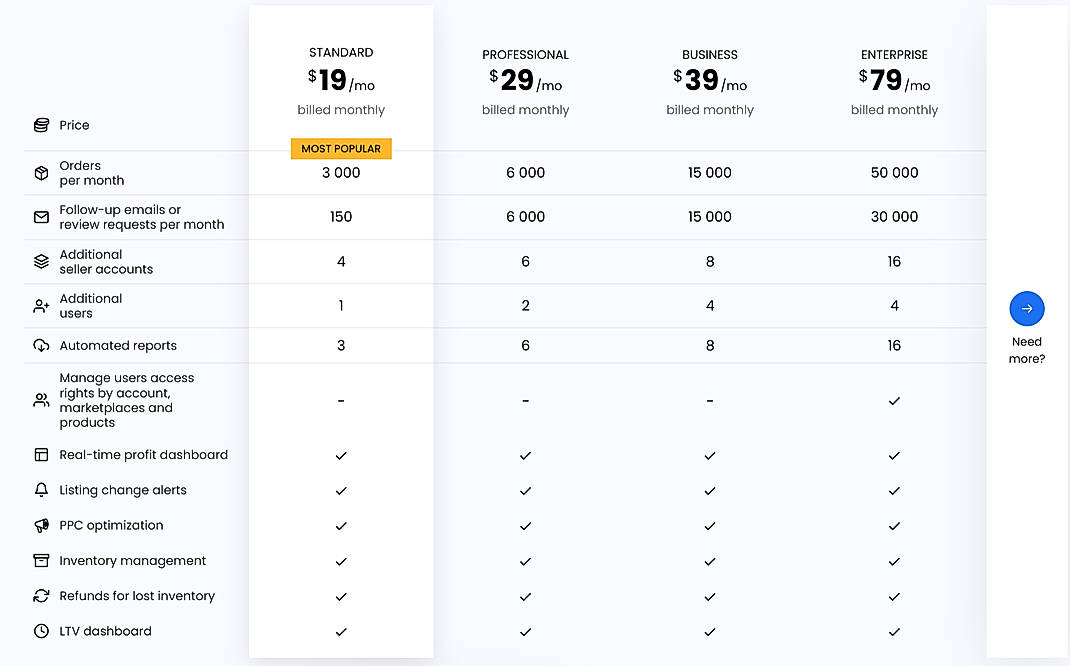This screenshot has width=1070, height=666.
Task: Click the Real-time profit dashboard icon
Action: click(40, 454)
